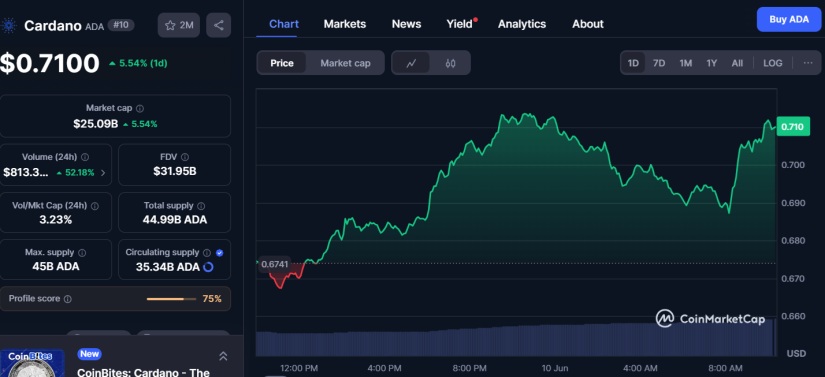Viewport: 825px width, 377px height.
Task: Click the #10 rank badge
Action: (x=120, y=25)
